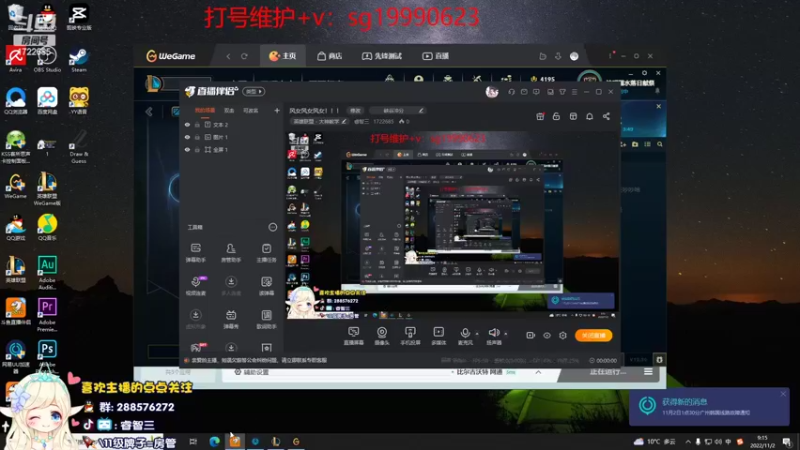Click 辅助设置 in WeGame bottom bar

(x=251, y=372)
